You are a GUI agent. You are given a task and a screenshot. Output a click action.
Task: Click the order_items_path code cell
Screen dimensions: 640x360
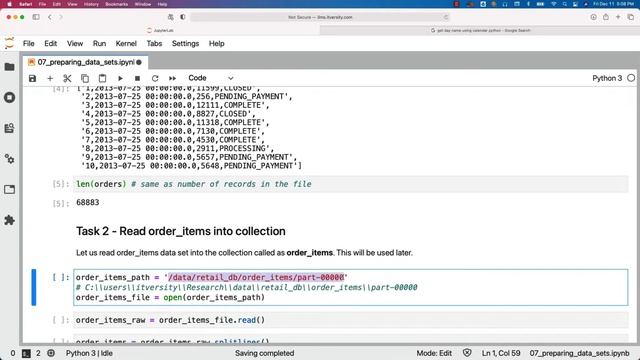click(x=351, y=287)
